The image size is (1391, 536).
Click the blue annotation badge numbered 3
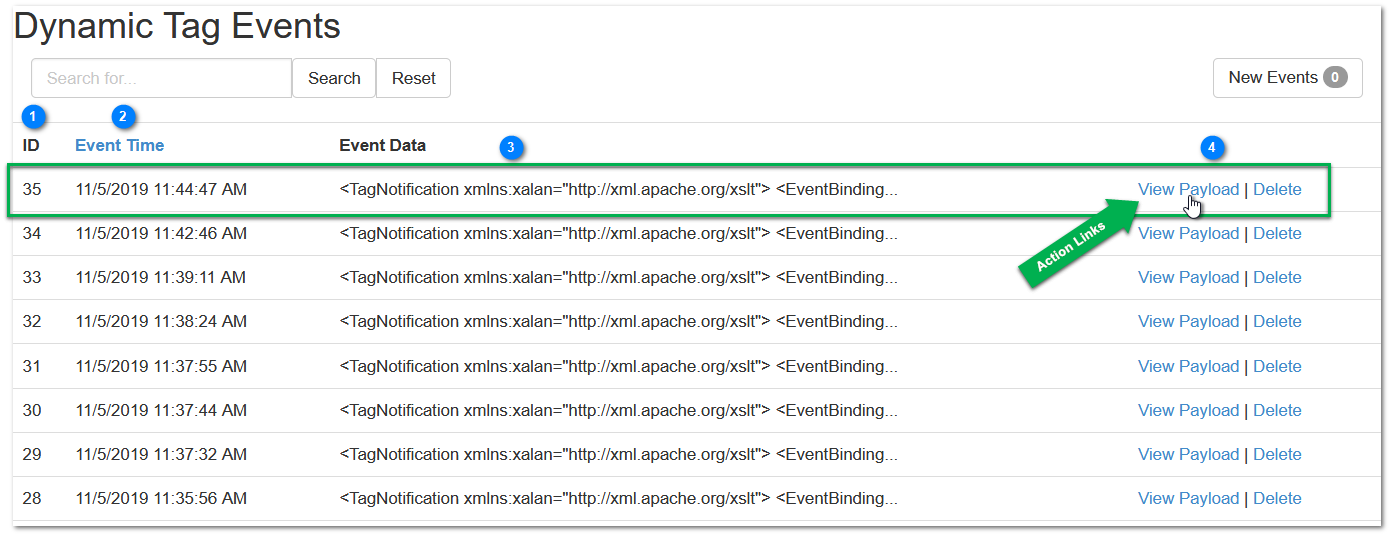[x=511, y=148]
